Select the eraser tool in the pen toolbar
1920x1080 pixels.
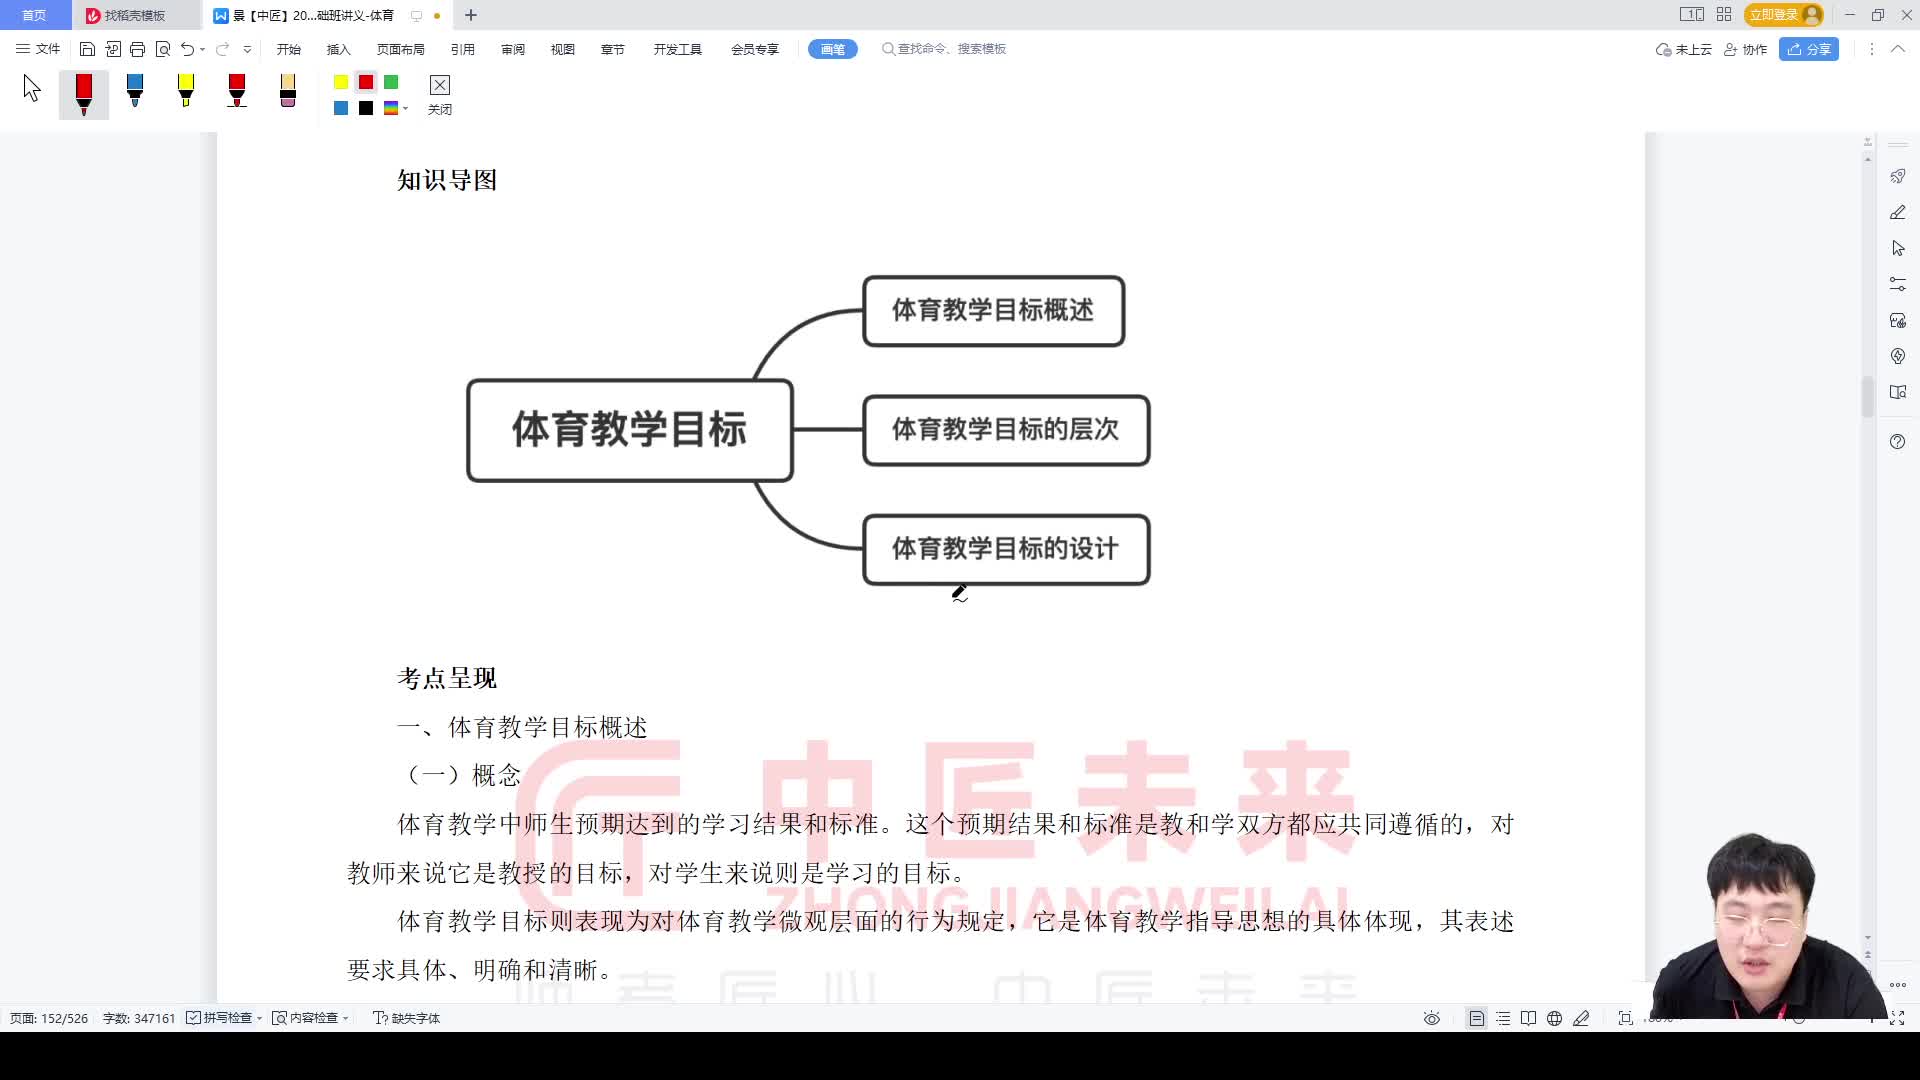(288, 93)
